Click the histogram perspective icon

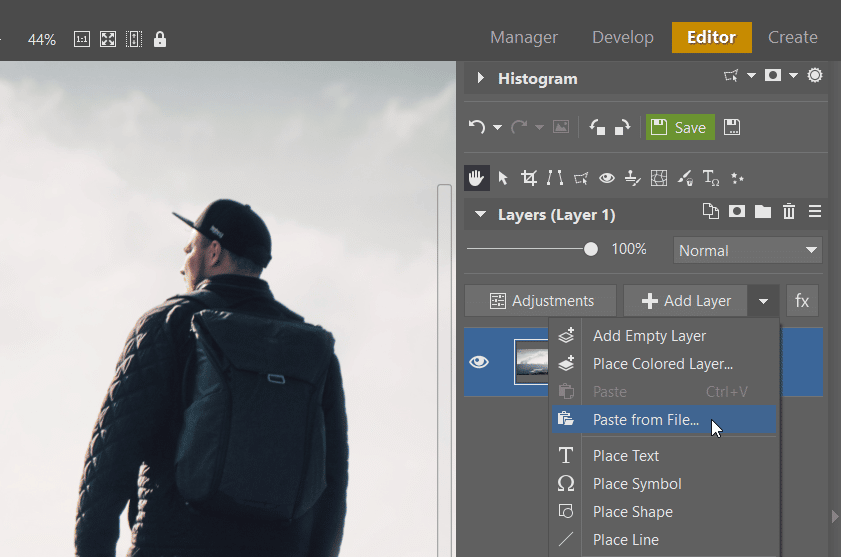[731, 76]
